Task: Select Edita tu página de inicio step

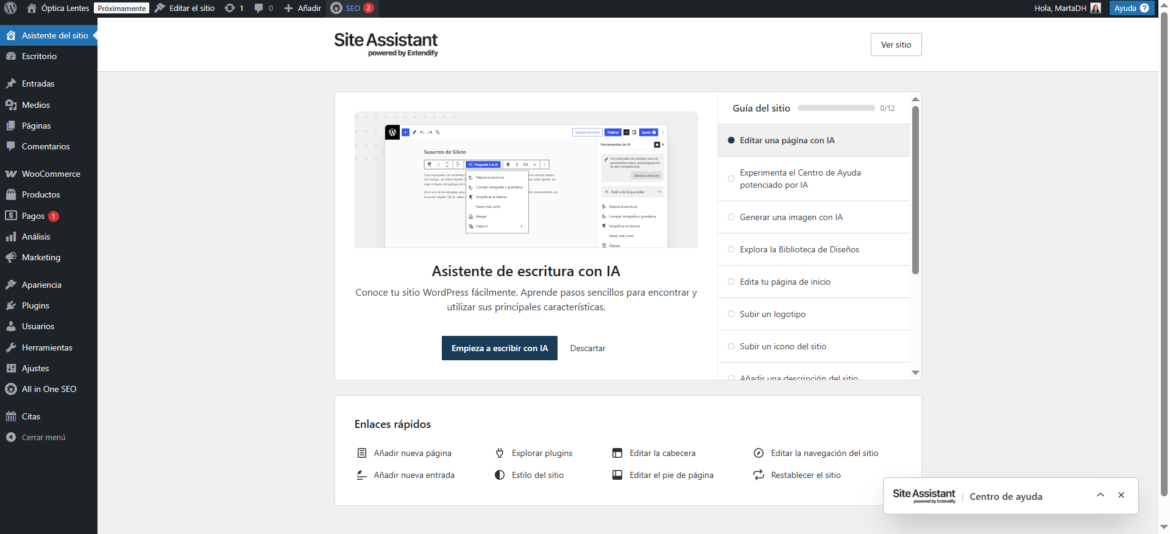Action: click(x=813, y=282)
